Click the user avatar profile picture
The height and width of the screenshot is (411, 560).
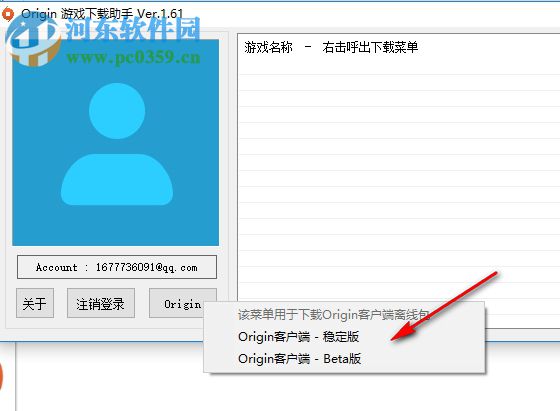(115, 142)
